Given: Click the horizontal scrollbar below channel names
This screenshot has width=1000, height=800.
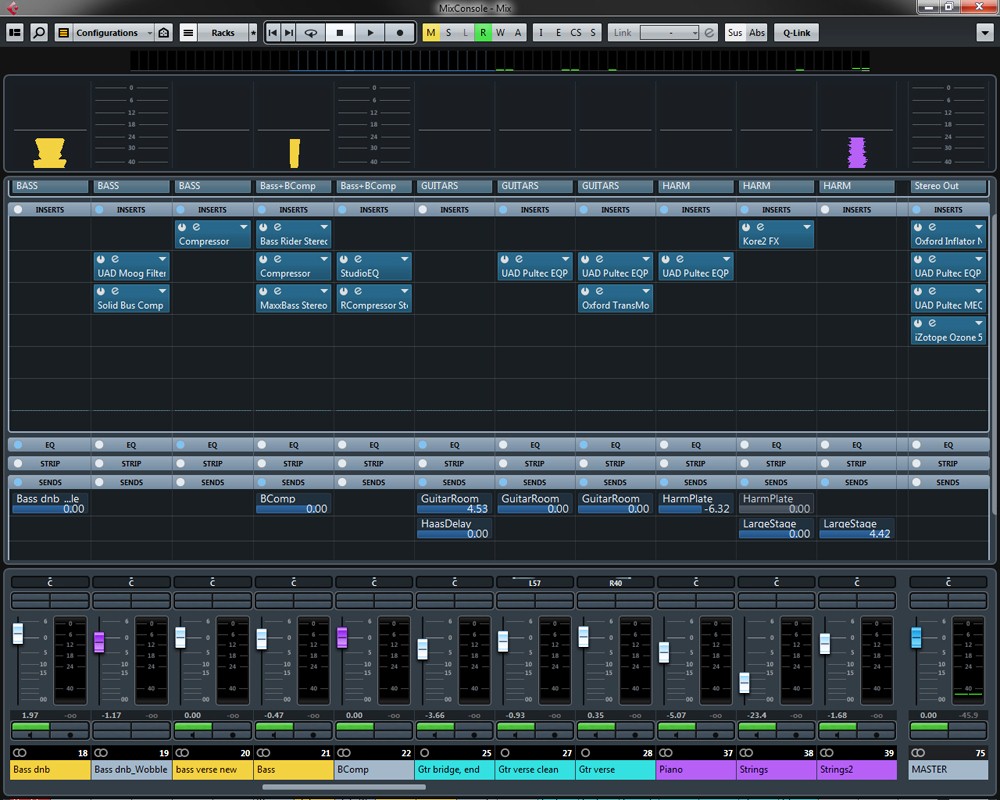Looking at the screenshot, I should pyautogui.click(x=344, y=787).
